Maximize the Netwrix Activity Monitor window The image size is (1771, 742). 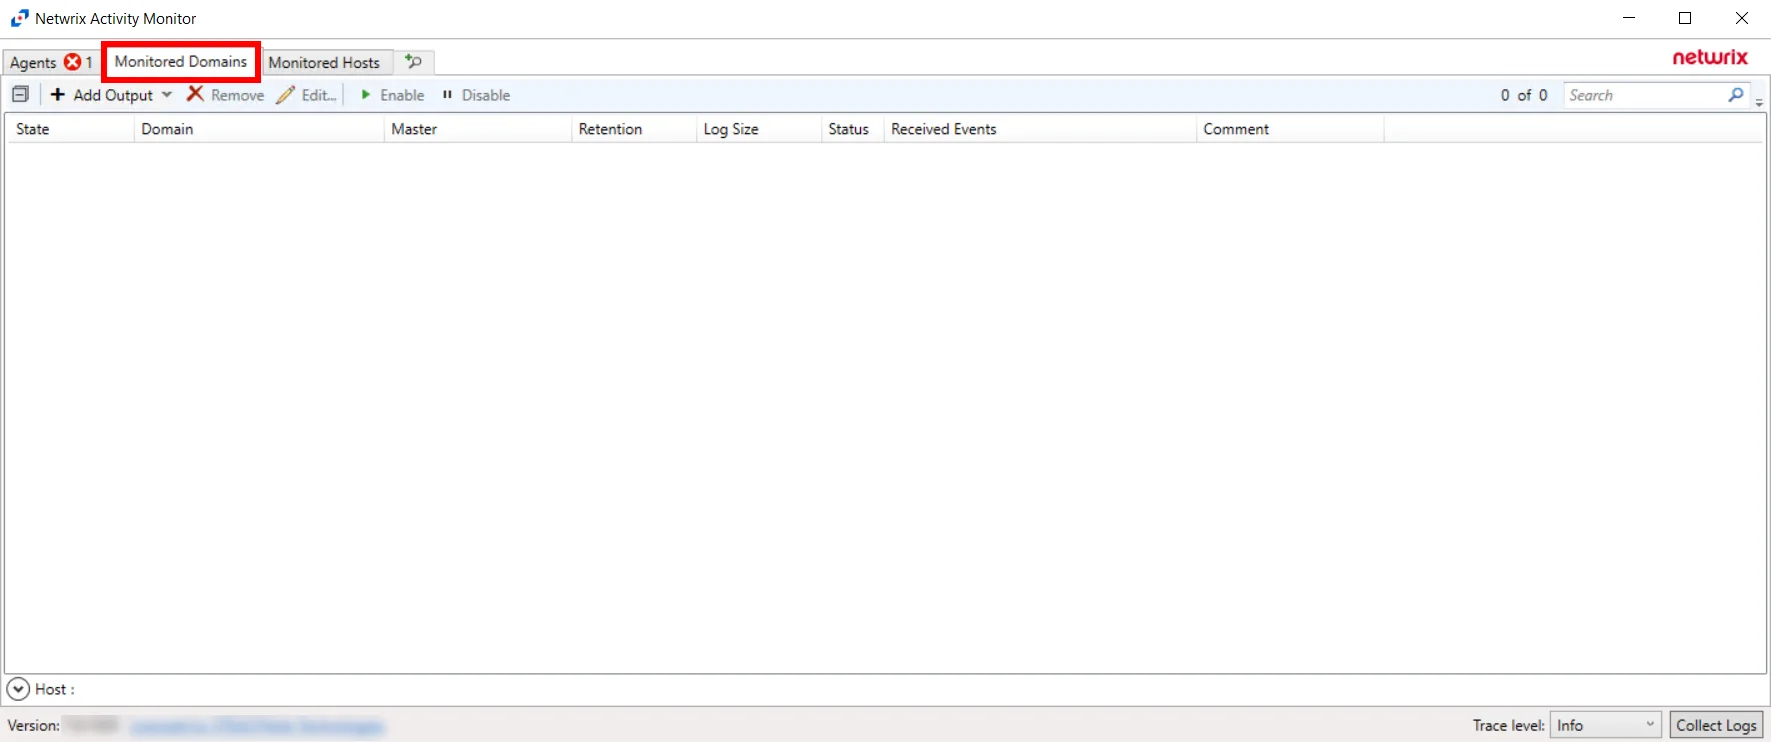(x=1685, y=18)
